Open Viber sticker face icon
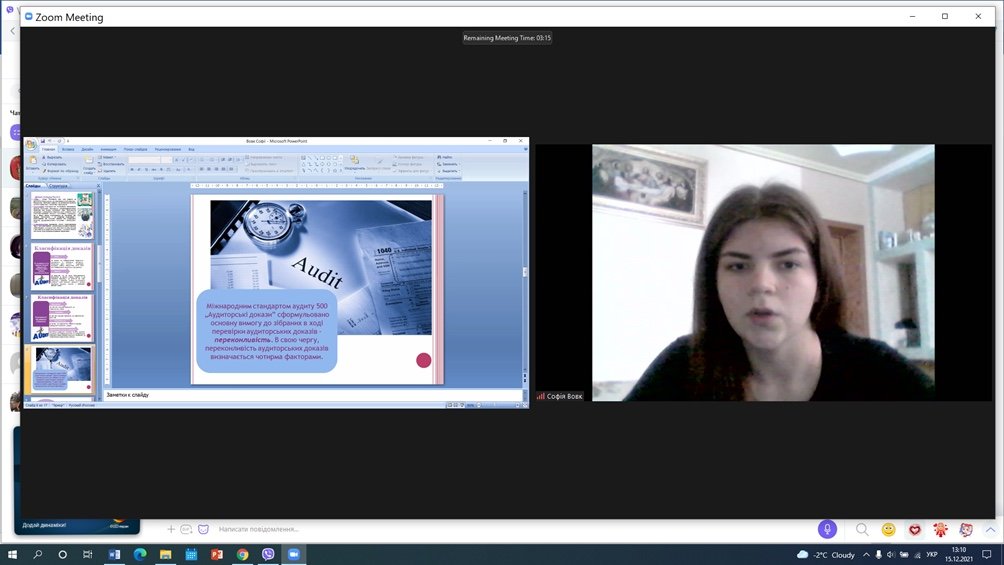 point(204,529)
